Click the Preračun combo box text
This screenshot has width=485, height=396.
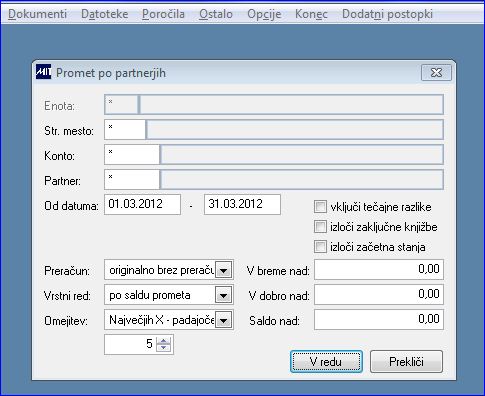[161, 270]
